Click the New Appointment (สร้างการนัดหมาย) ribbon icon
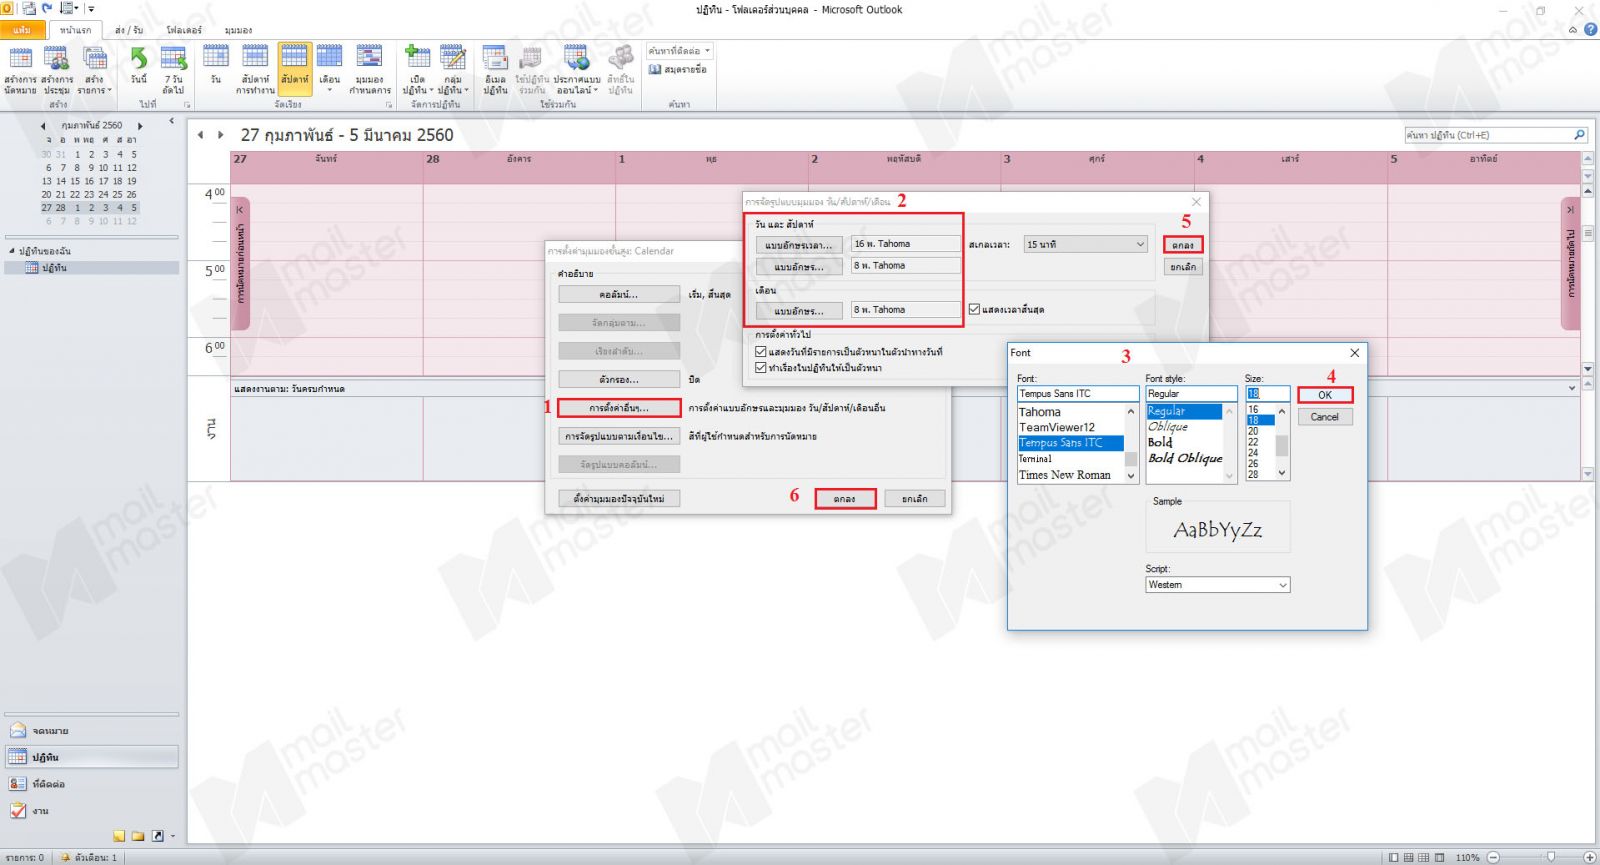This screenshot has width=1600, height=865. [20, 70]
